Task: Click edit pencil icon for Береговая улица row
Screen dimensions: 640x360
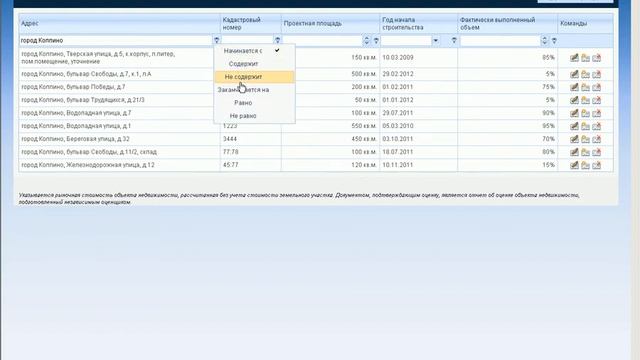Action: (574, 139)
